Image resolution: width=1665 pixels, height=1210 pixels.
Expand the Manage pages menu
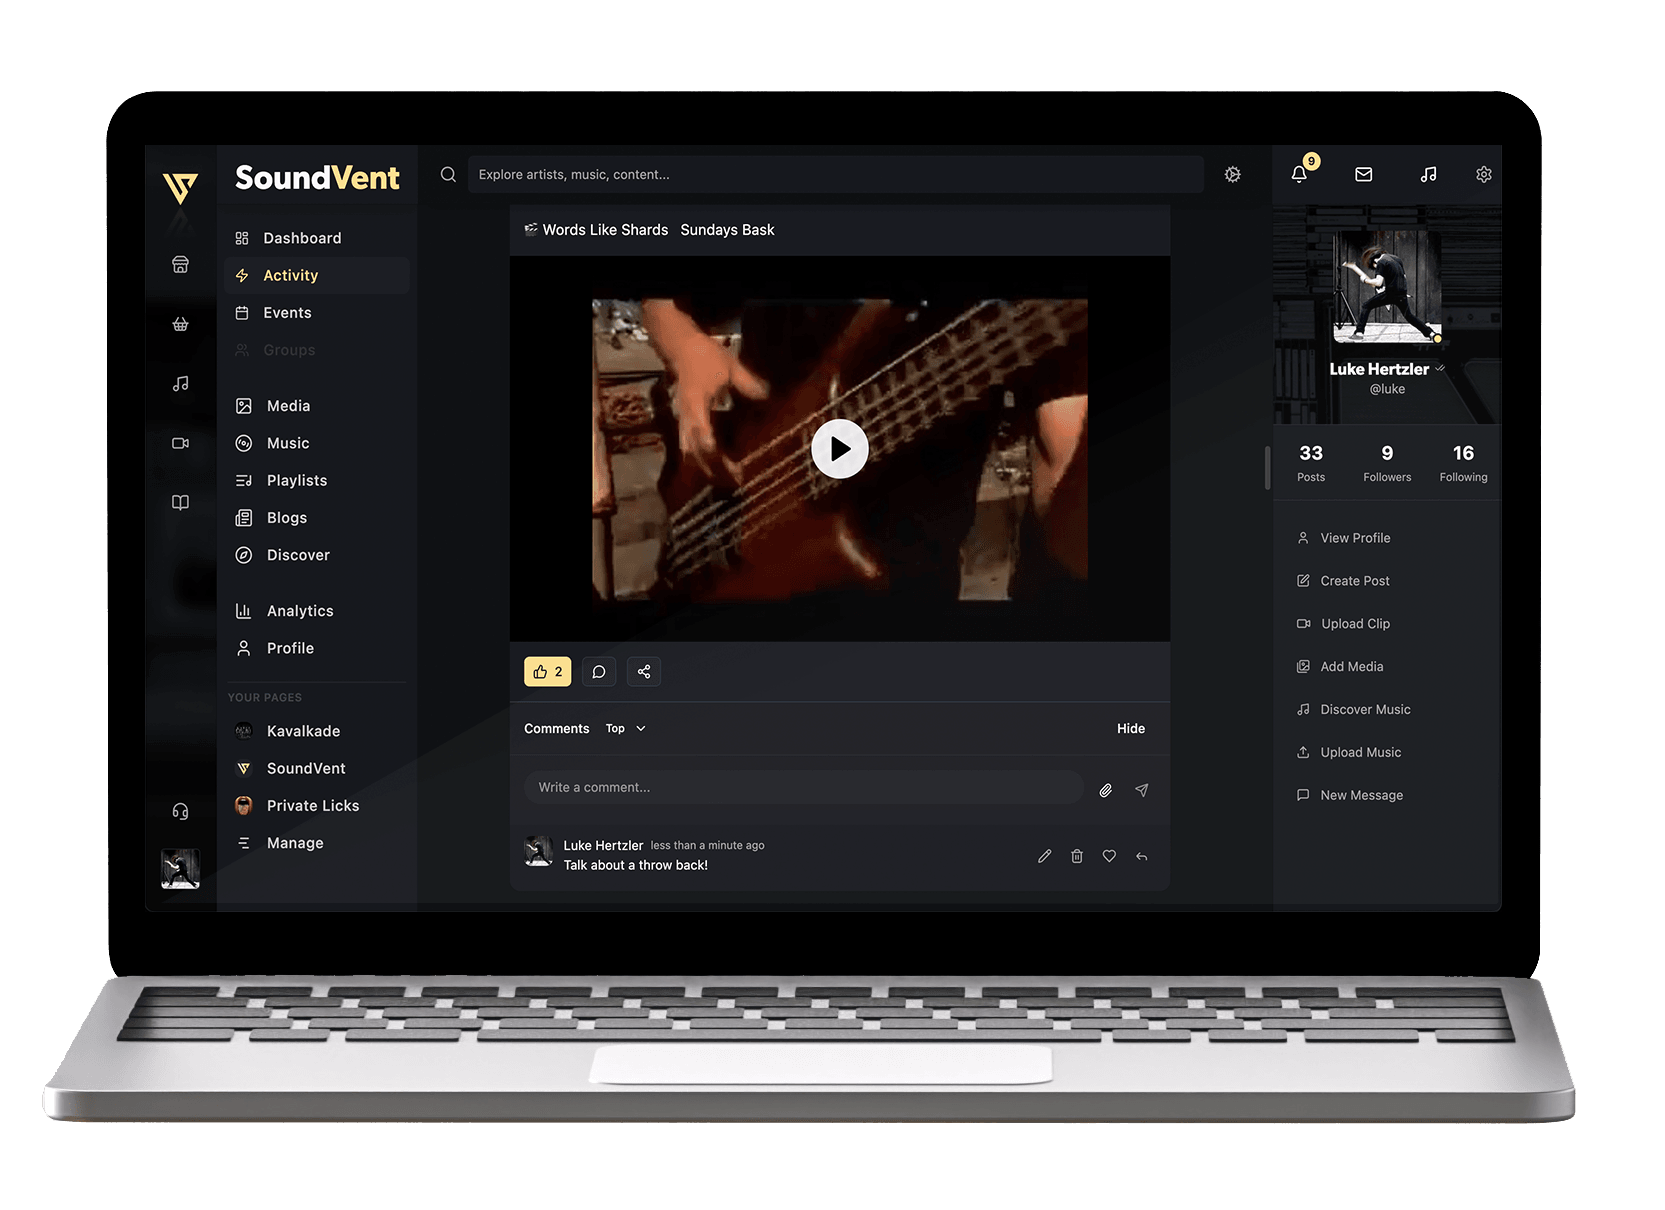coord(294,842)
